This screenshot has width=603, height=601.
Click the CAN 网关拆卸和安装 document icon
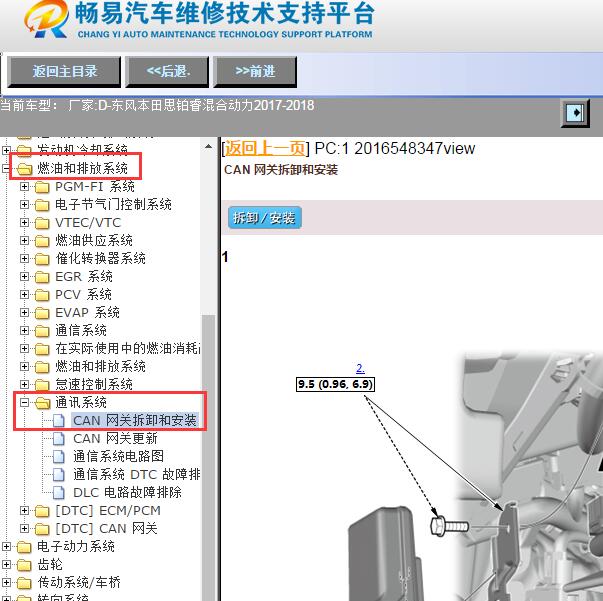[58, 421]
